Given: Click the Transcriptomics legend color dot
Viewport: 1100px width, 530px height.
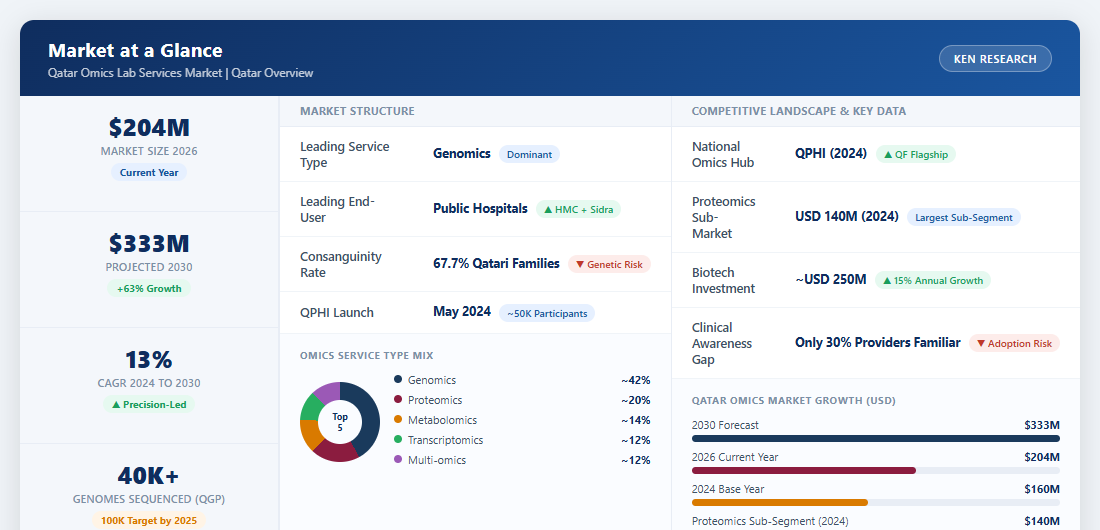Looking at the screenshot, I should 398,439.
